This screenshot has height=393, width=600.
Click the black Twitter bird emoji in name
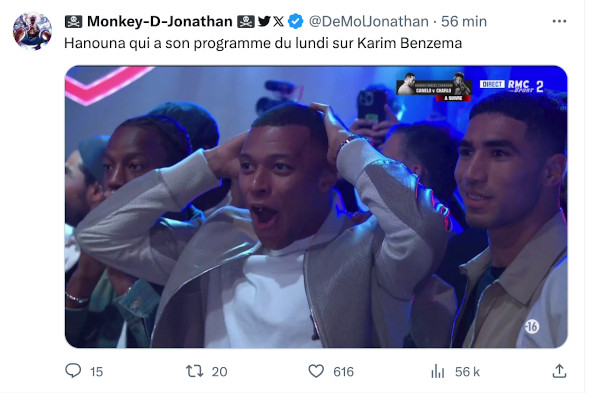click(264, 21)
